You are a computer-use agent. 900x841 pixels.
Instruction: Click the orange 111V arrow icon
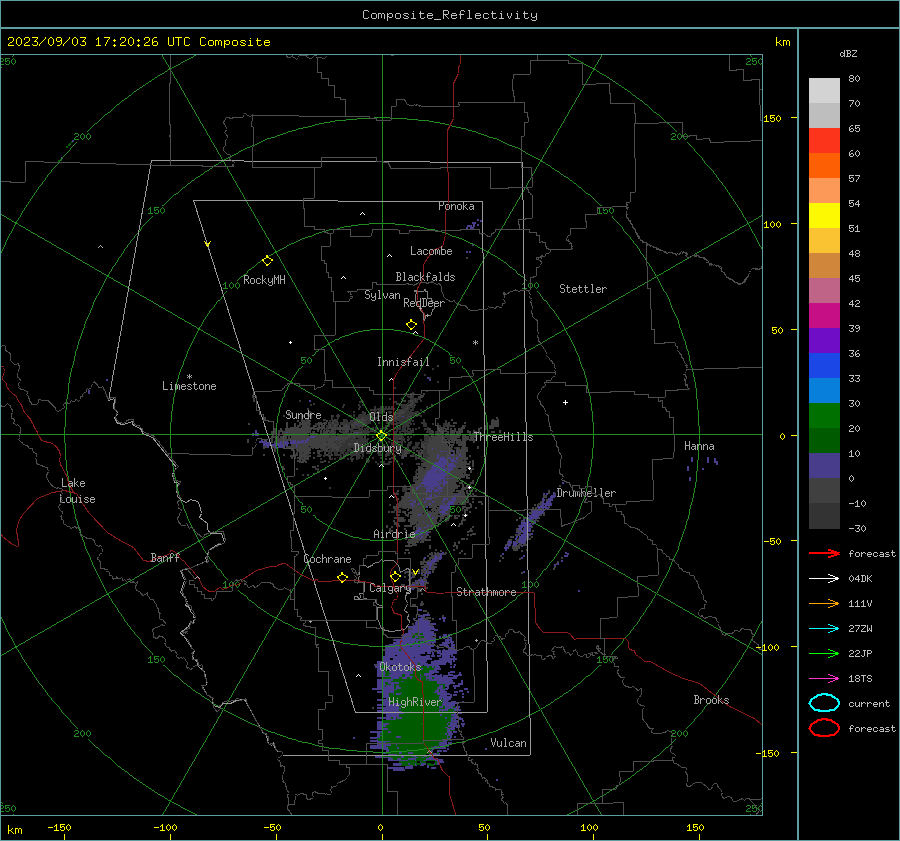pos(824,603)
